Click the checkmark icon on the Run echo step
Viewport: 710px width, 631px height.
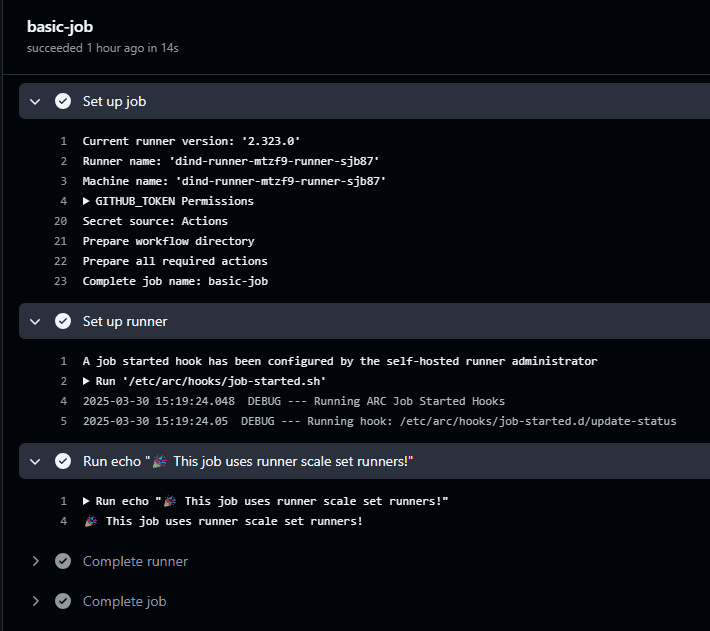[x=63, y=461]
